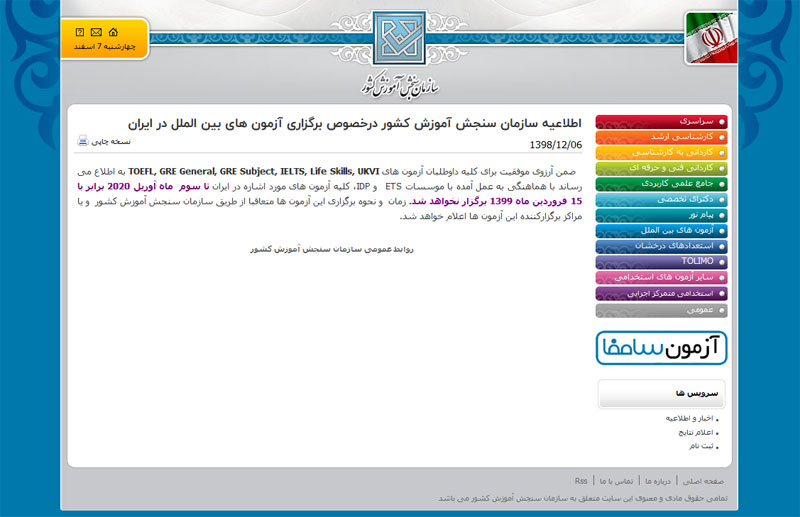Screen dimensions: 800x517
Task: Click the date 1398/12/06
Action: tap(556, 145)
